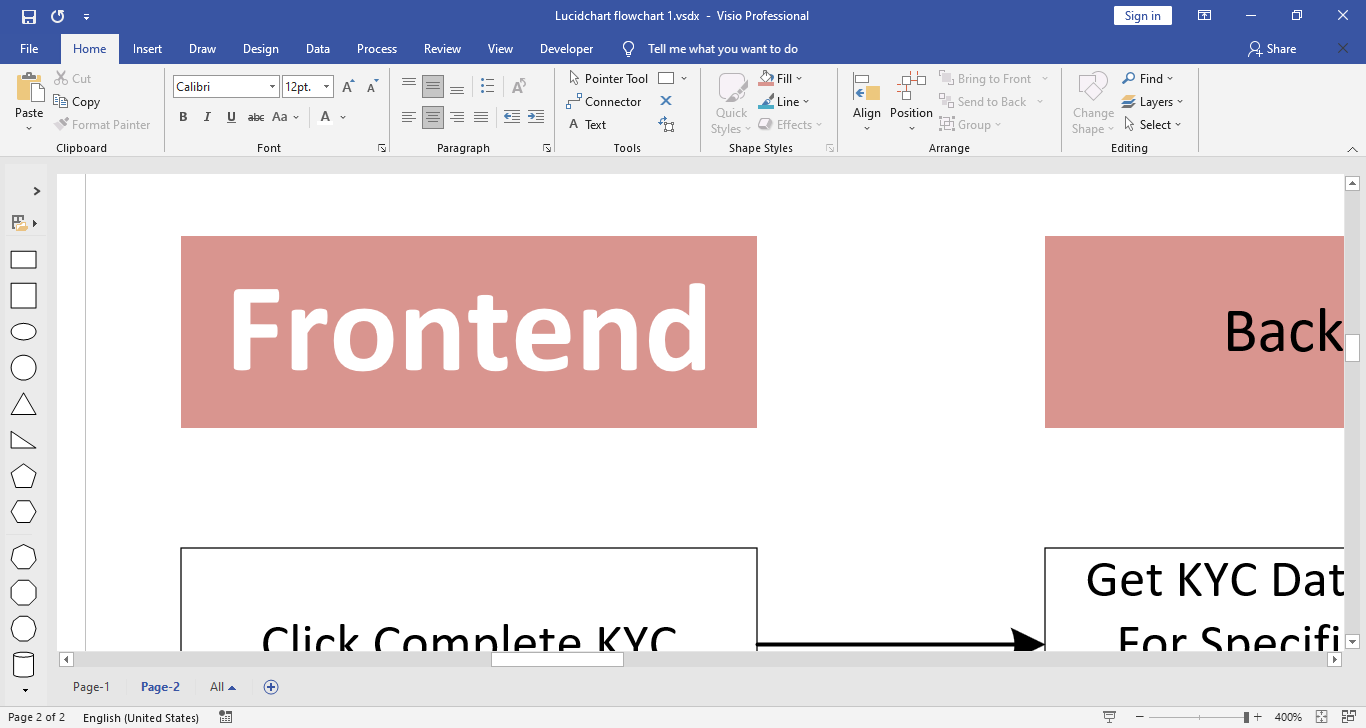Image resolution: width=1366 pixels, height=728 pixels.
Task: Open the font name dropdown
Action: point(271,86)
